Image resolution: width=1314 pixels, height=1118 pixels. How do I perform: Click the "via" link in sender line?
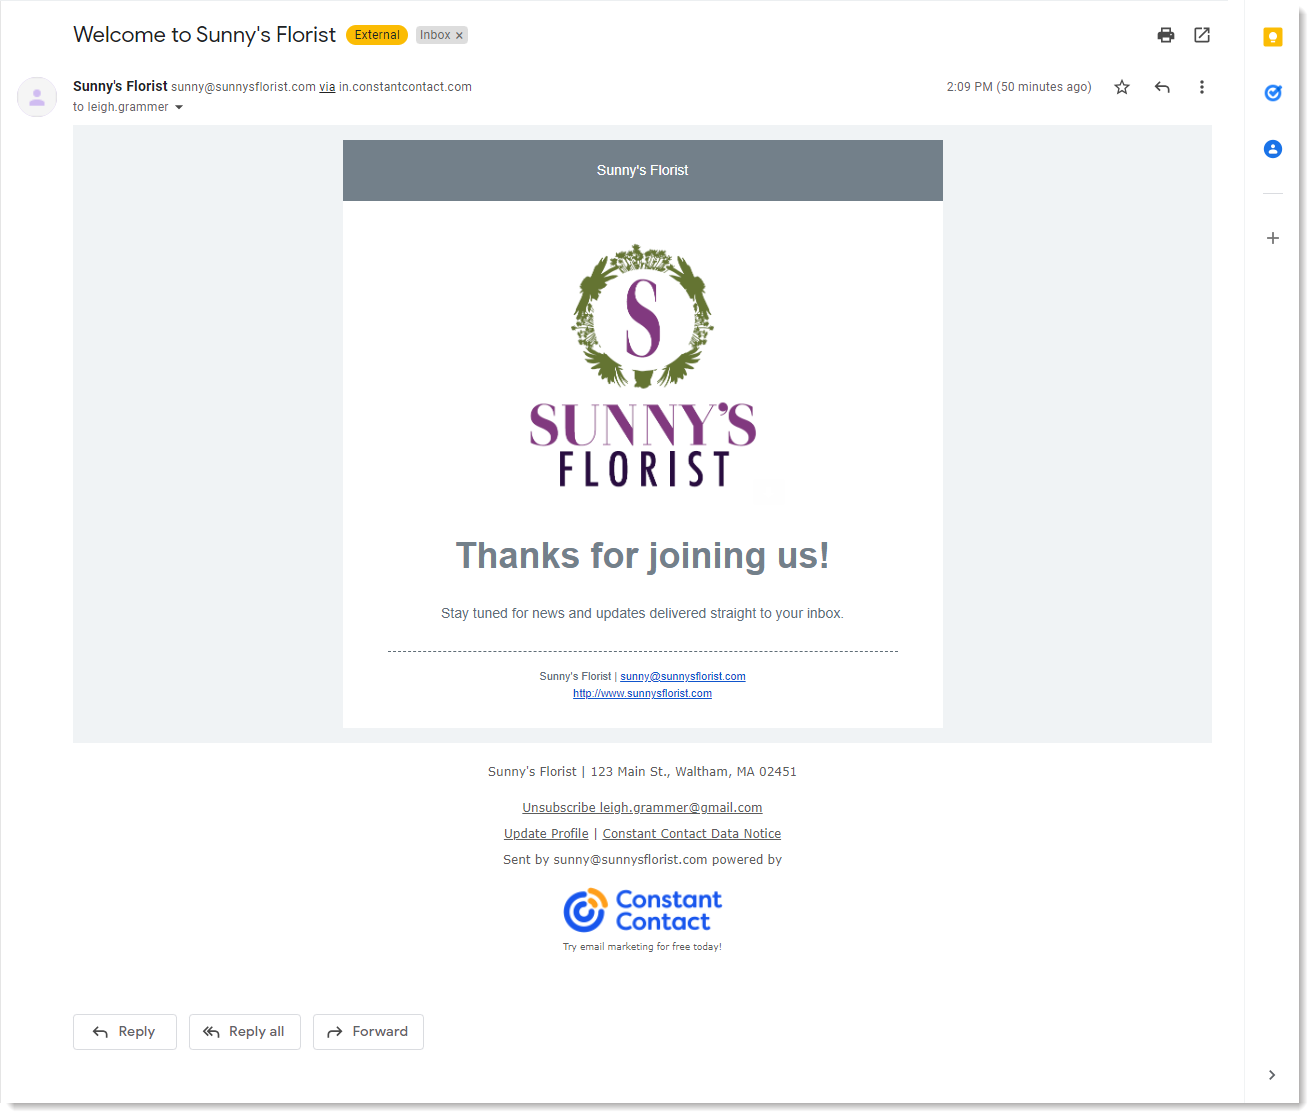pyautogui.click(x=327, y=87)
